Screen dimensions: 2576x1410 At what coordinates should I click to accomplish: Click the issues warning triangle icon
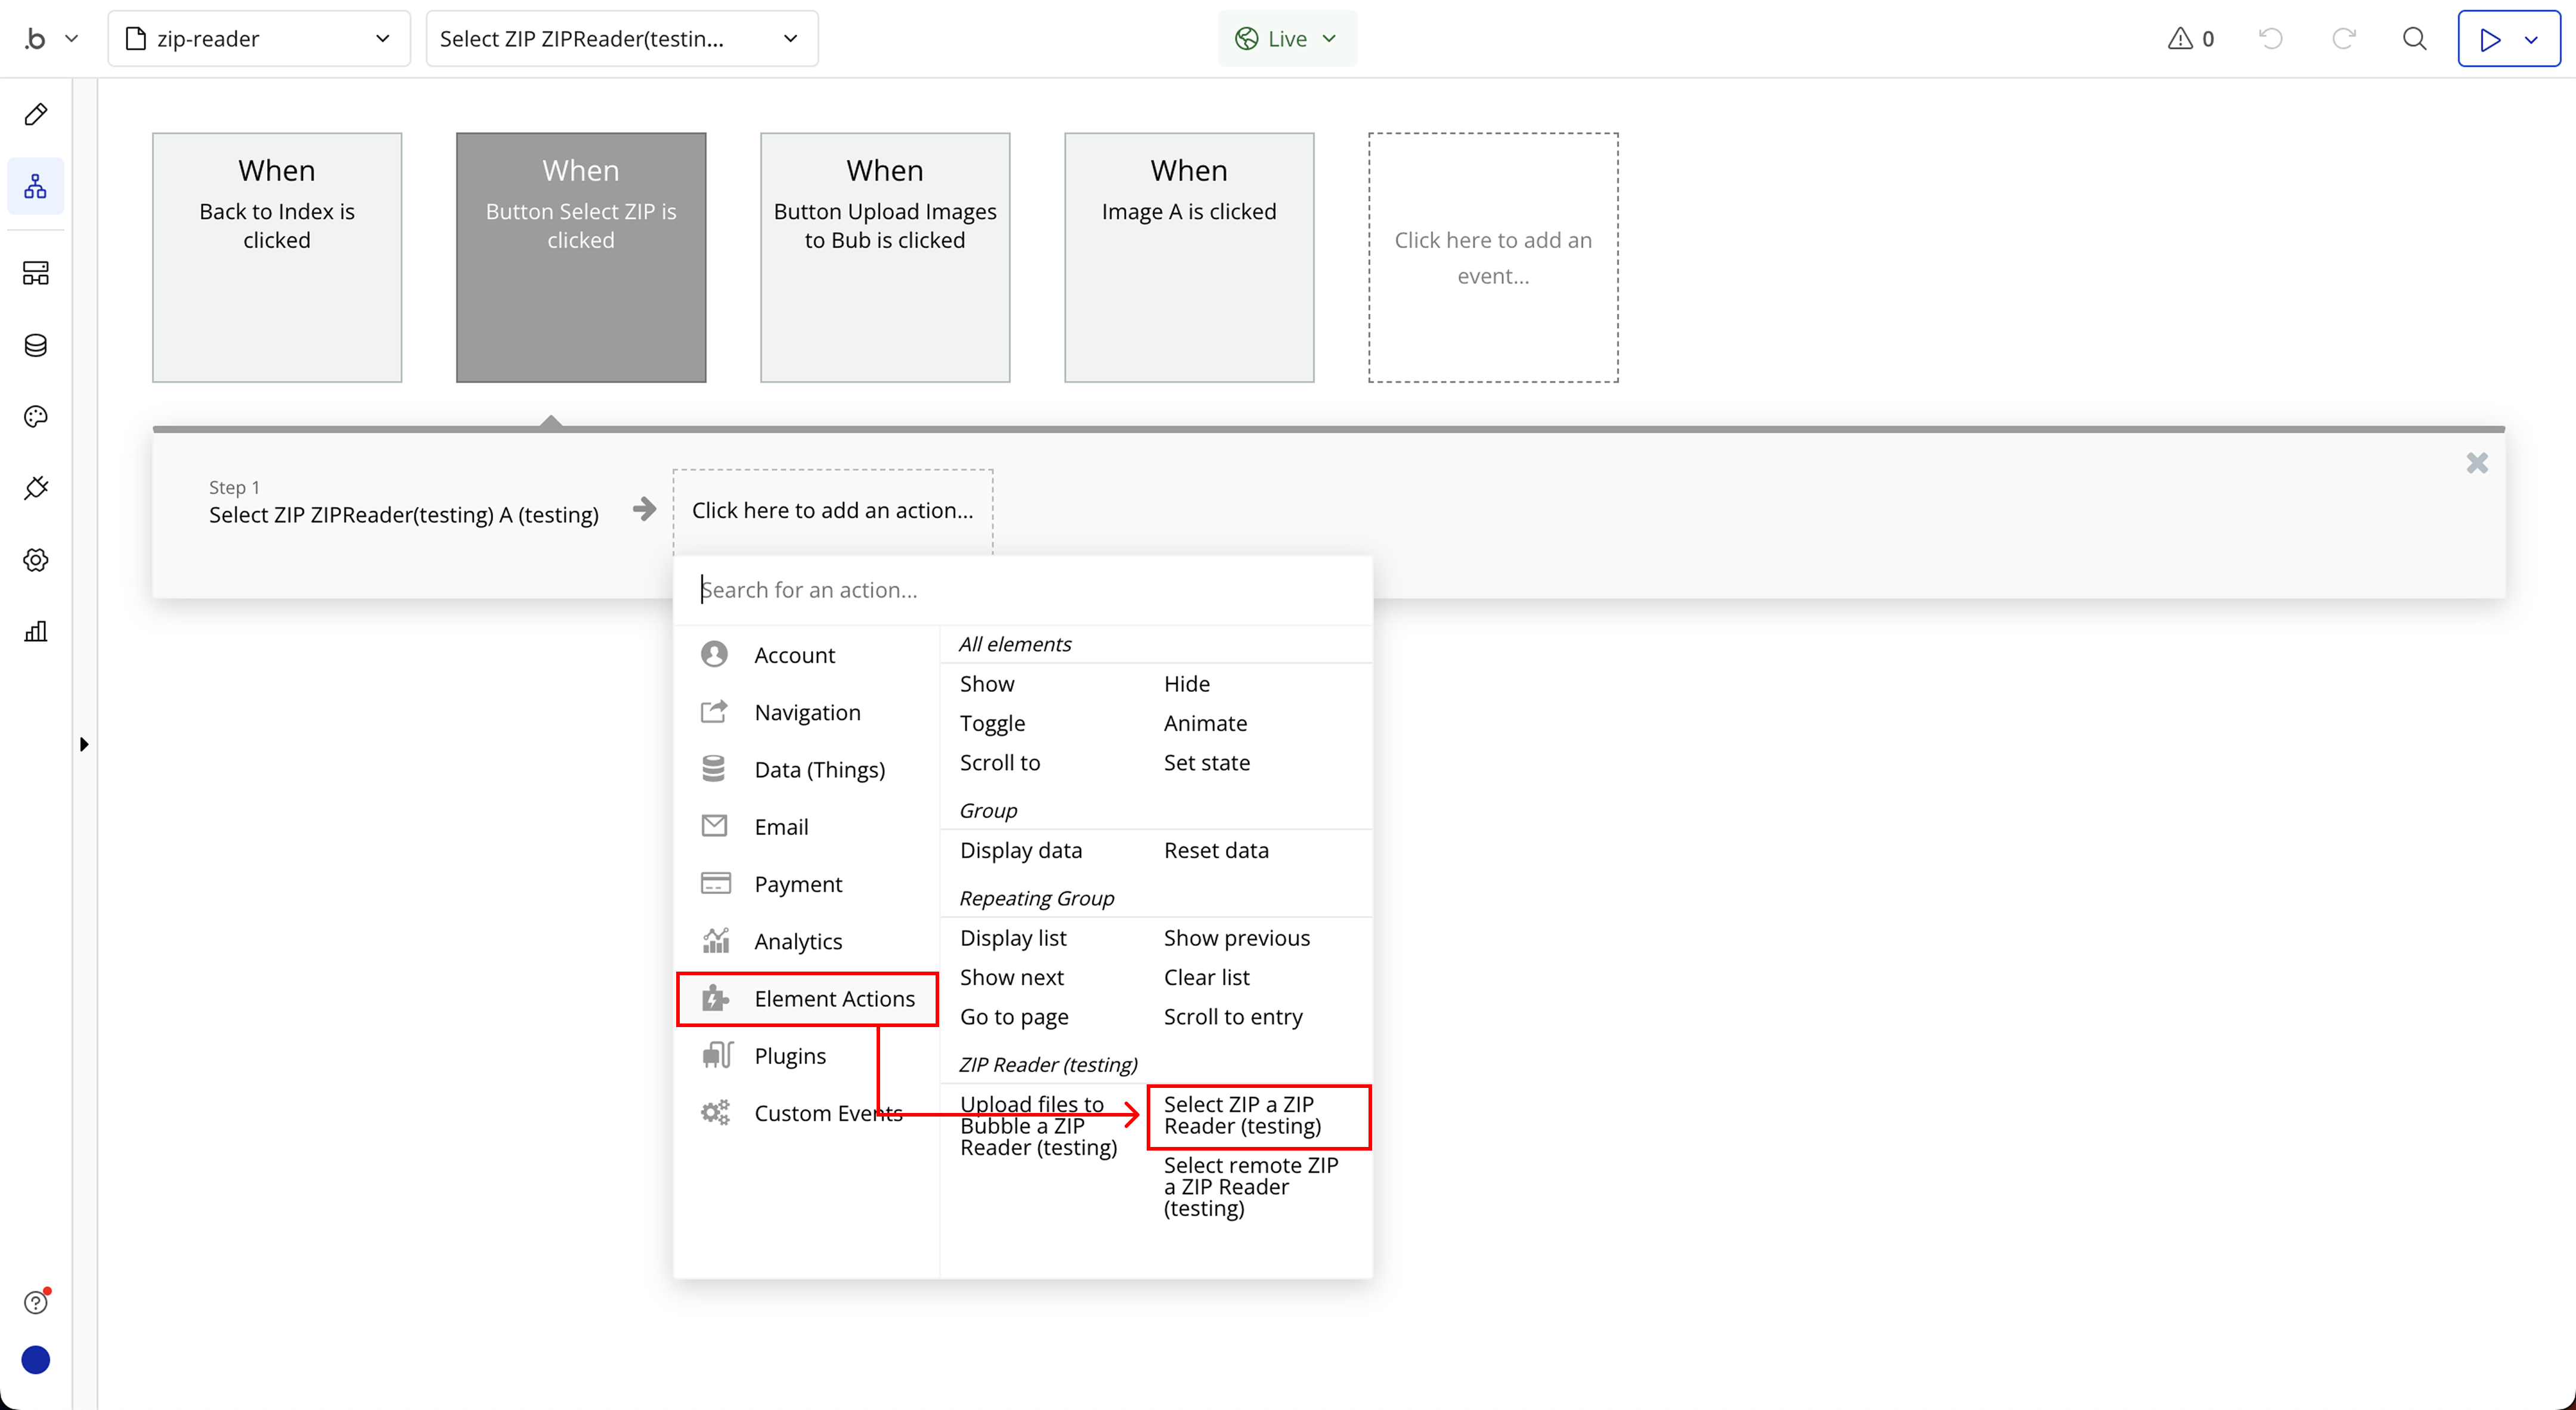pos(2180,39)
